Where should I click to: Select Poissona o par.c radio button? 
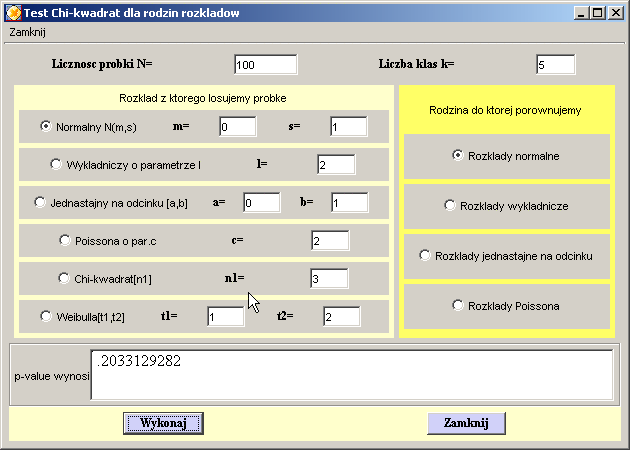tap(66, 240)
